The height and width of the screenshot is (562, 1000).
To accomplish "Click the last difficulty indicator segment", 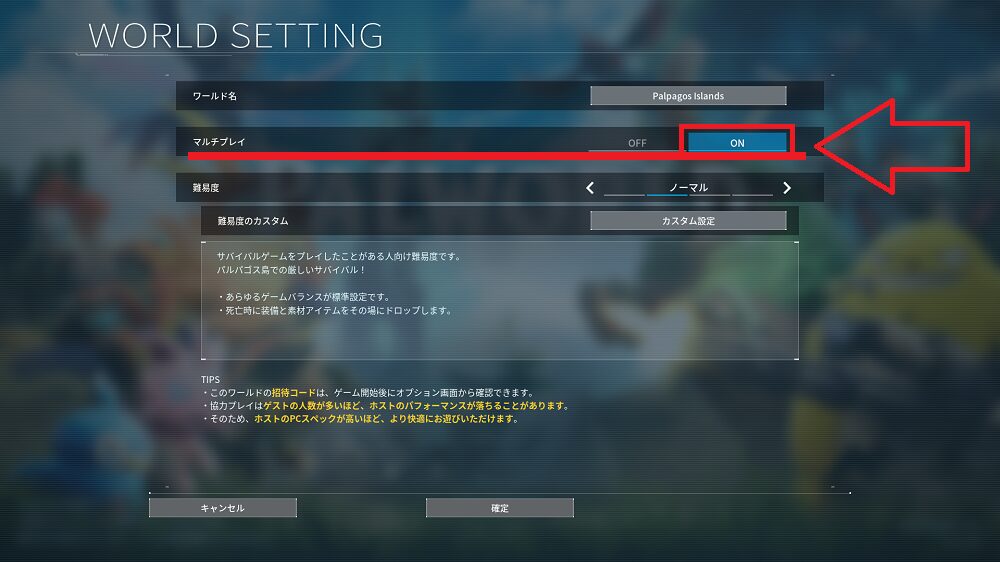I will coord(753,195).
